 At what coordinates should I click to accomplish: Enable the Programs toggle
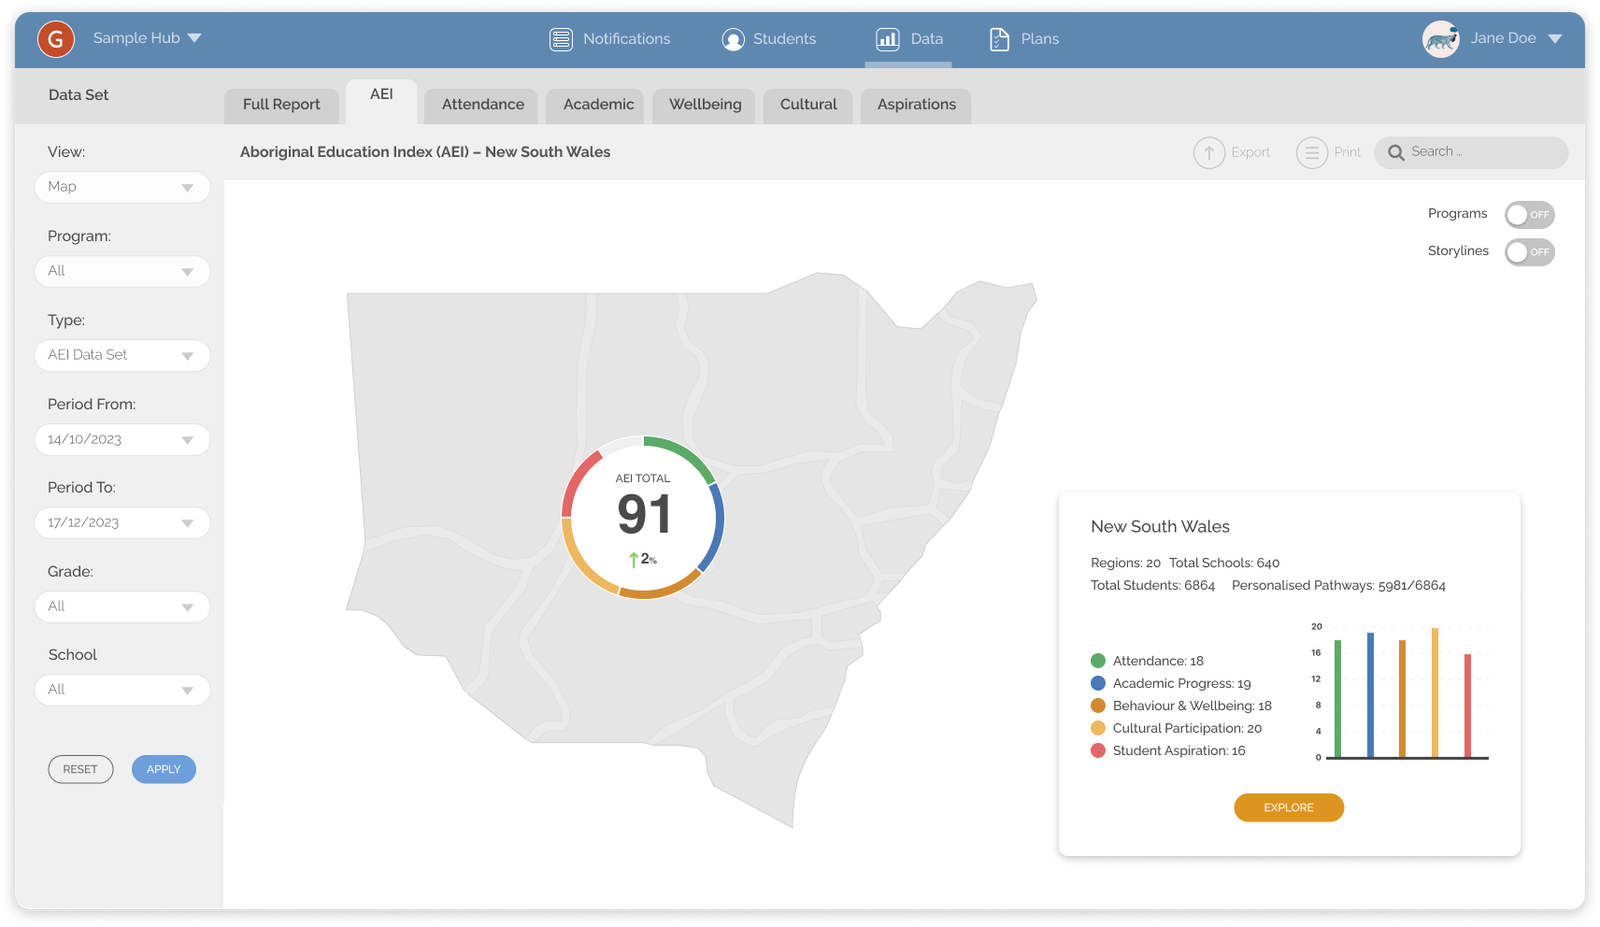[x=1529, y=215]
